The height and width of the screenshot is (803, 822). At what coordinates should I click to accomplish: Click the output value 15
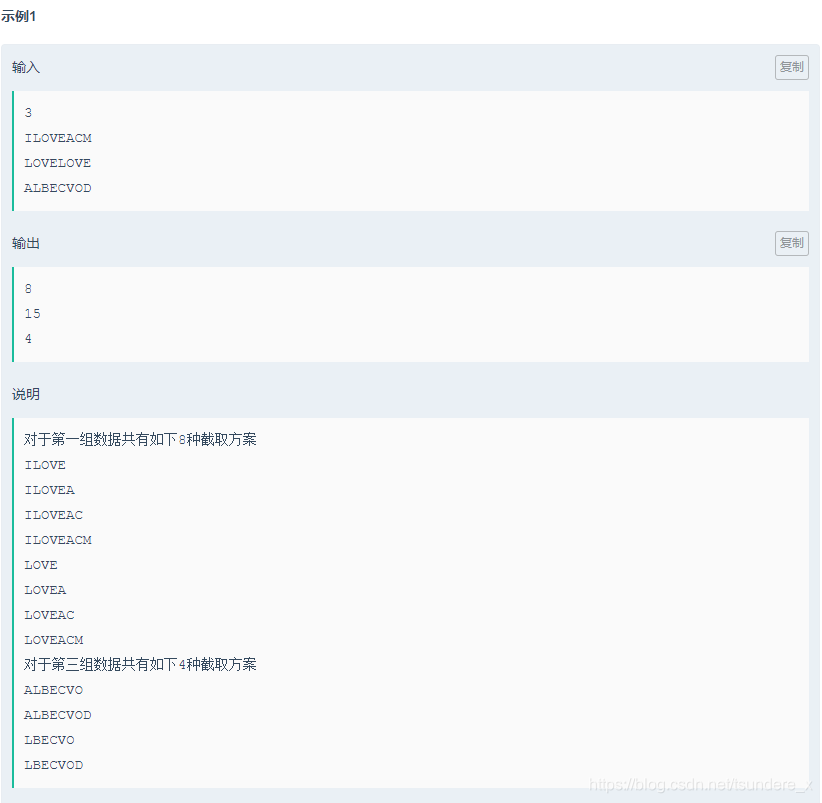(x=31, y=313)
